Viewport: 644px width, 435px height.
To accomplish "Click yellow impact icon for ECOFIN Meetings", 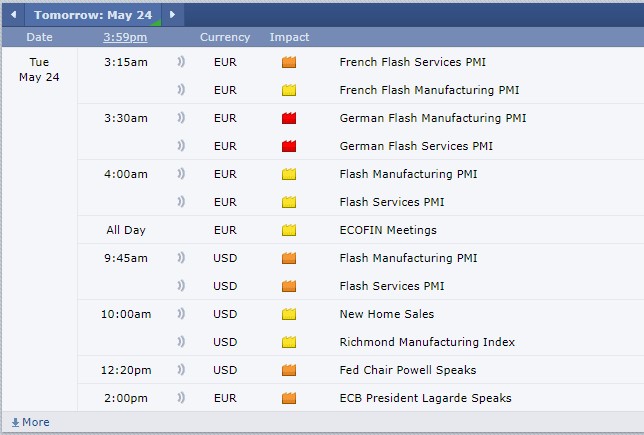I will (x=289, y=230).
